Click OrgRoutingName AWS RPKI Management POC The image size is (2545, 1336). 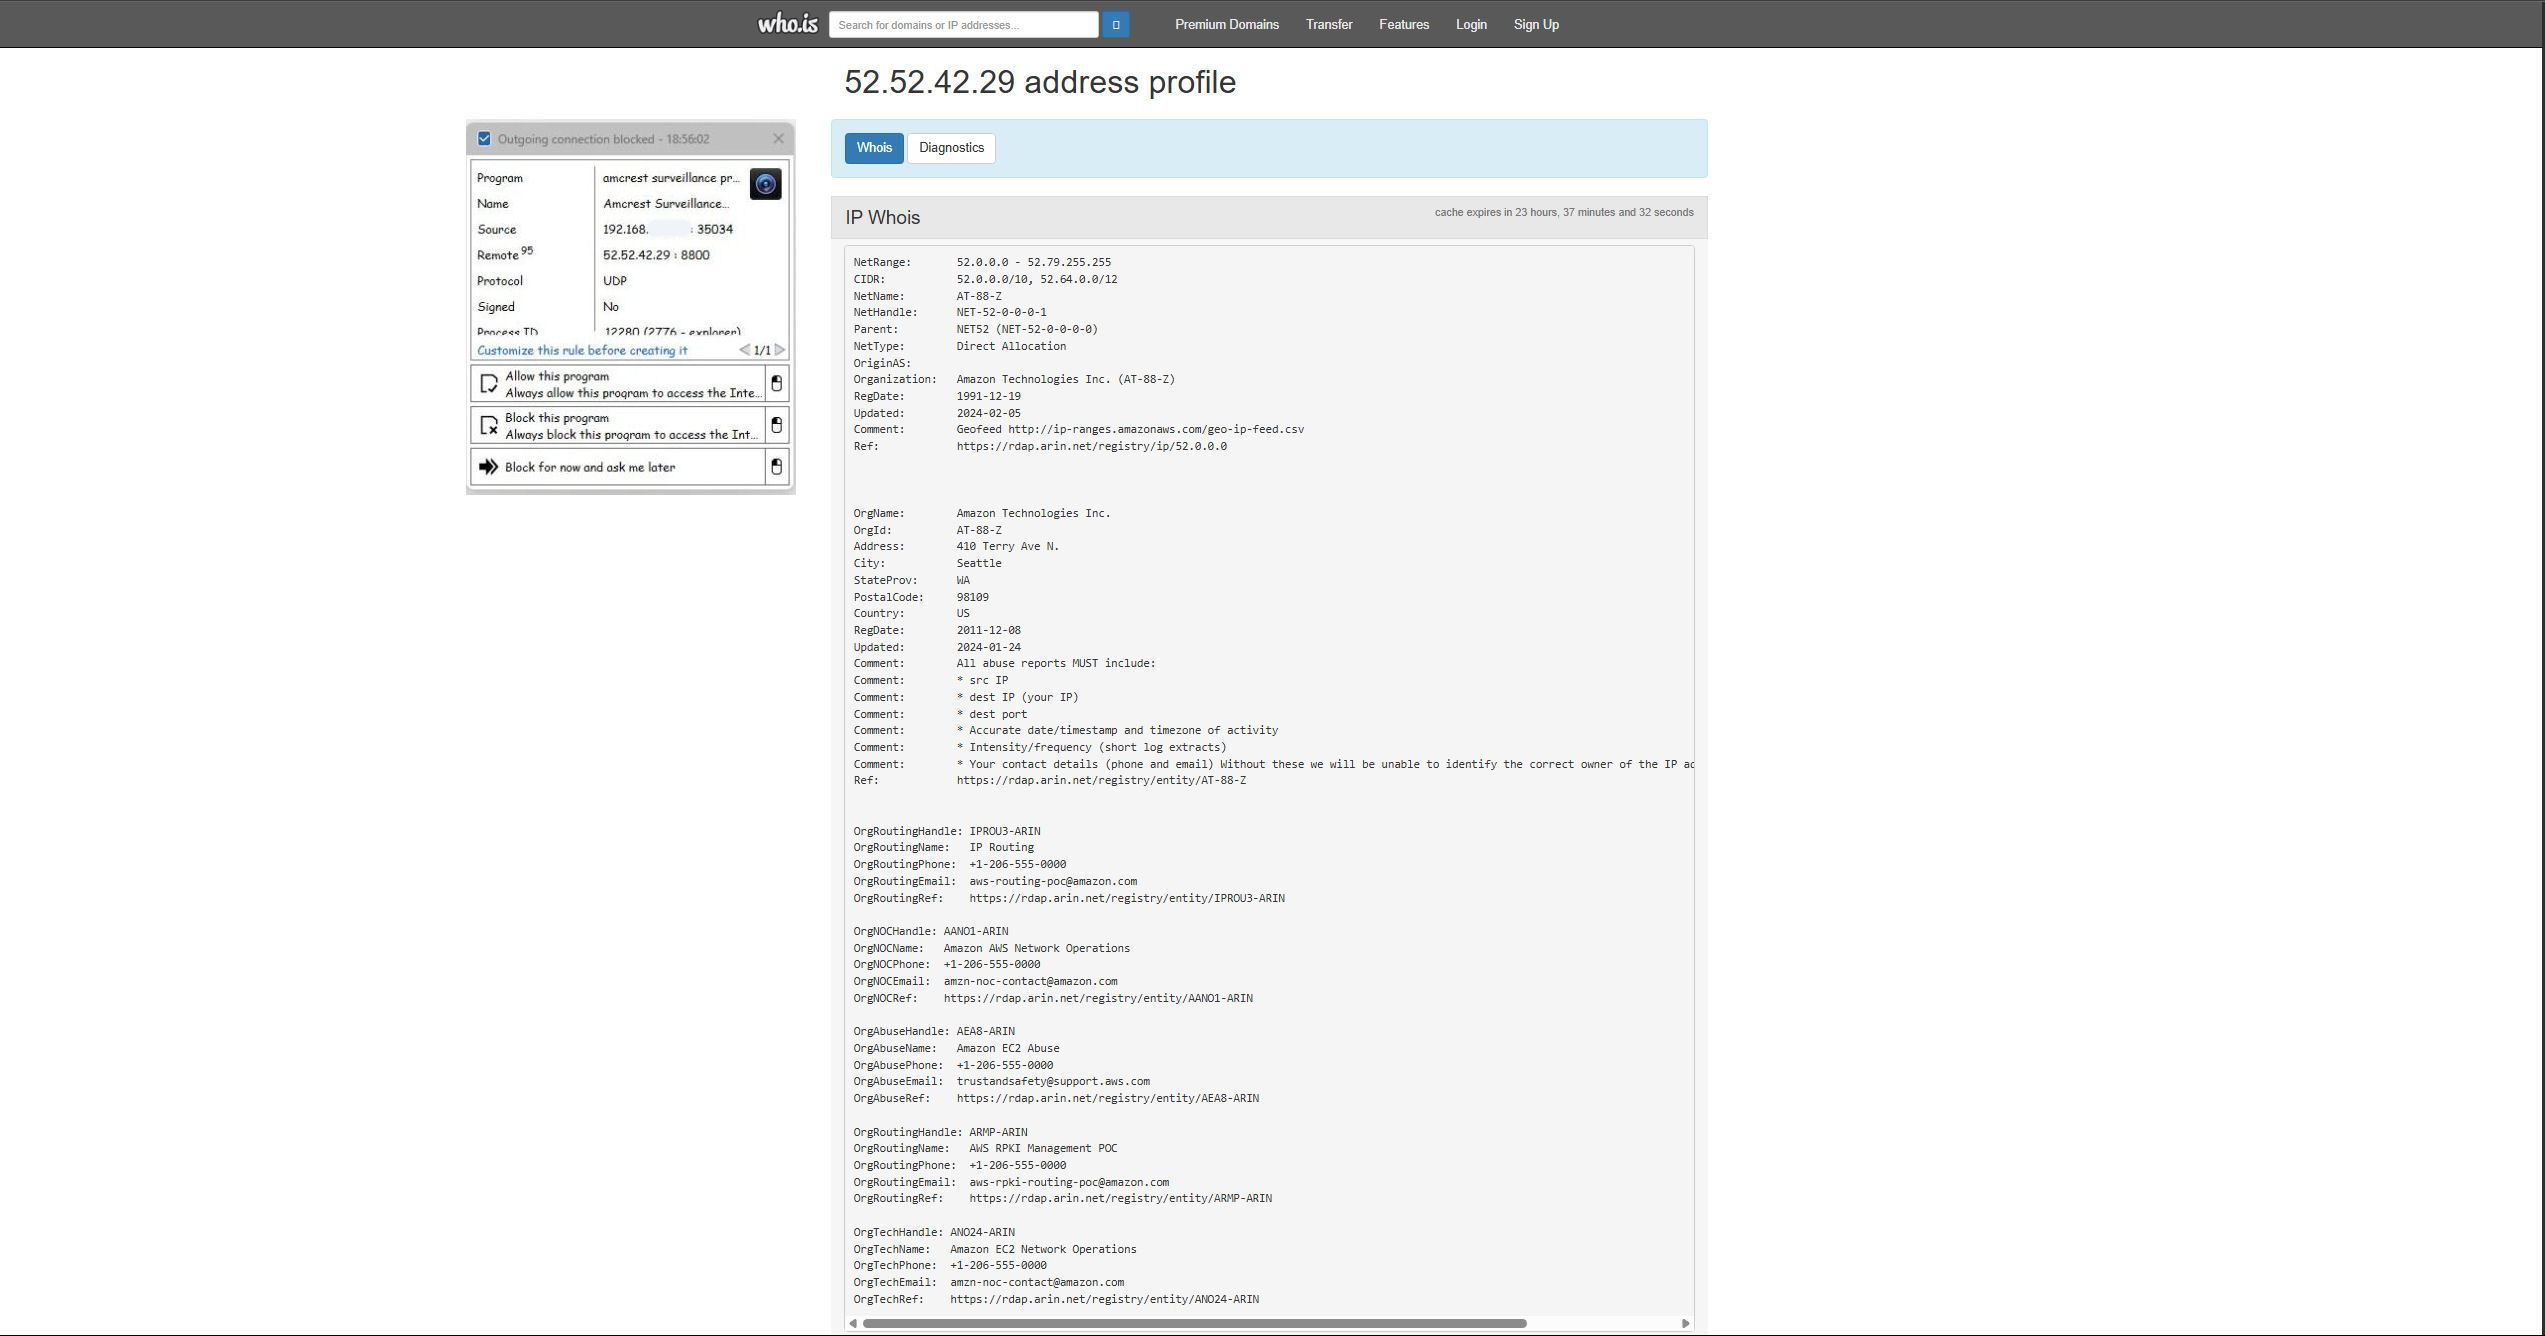pos(1042,1148)
